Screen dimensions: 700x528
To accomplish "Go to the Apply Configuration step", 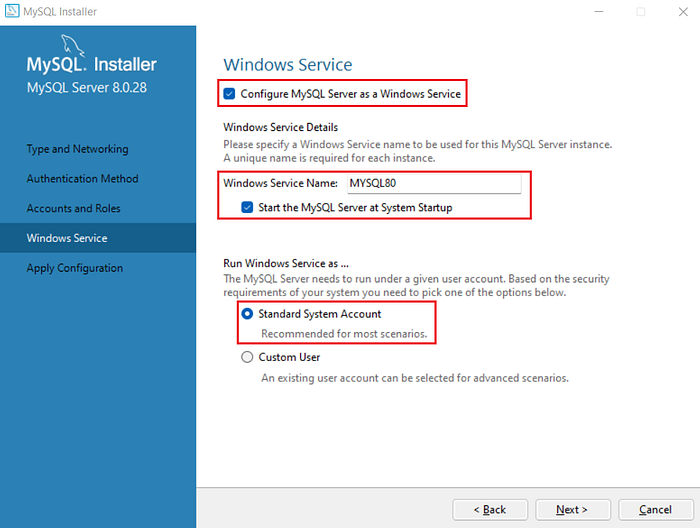I will click(75, 268).
